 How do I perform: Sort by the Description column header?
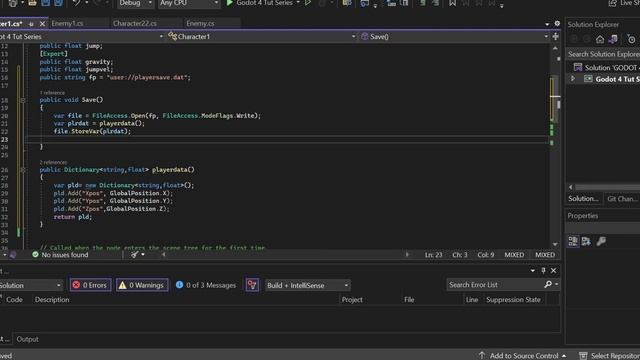(52, 300)
